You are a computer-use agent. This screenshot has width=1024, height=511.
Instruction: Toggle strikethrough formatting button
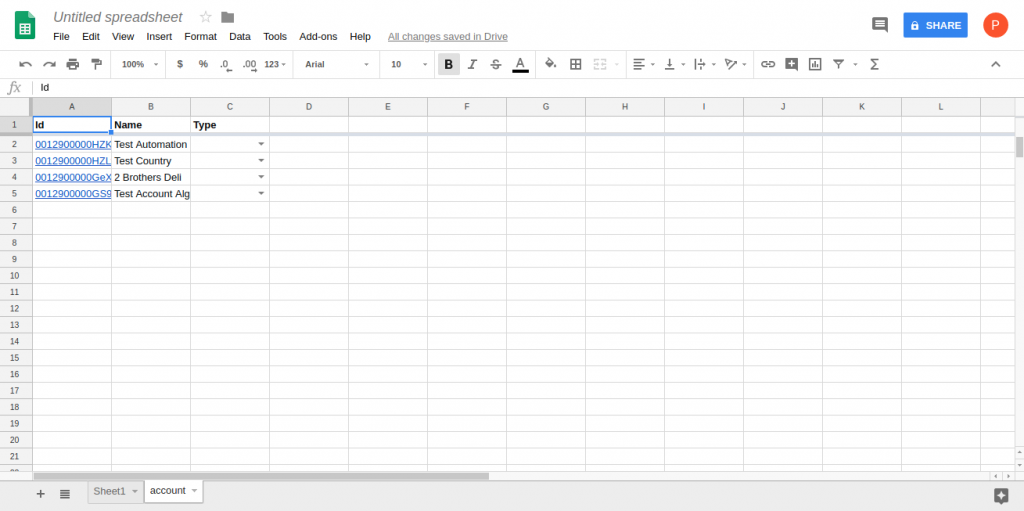(x=496, y=64)
